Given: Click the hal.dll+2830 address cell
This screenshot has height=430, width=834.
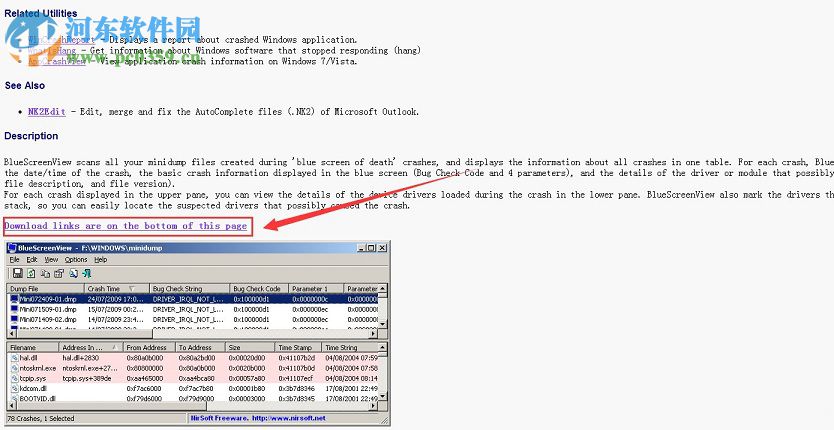Looking at the screenshot, I should tap(81, 358).
